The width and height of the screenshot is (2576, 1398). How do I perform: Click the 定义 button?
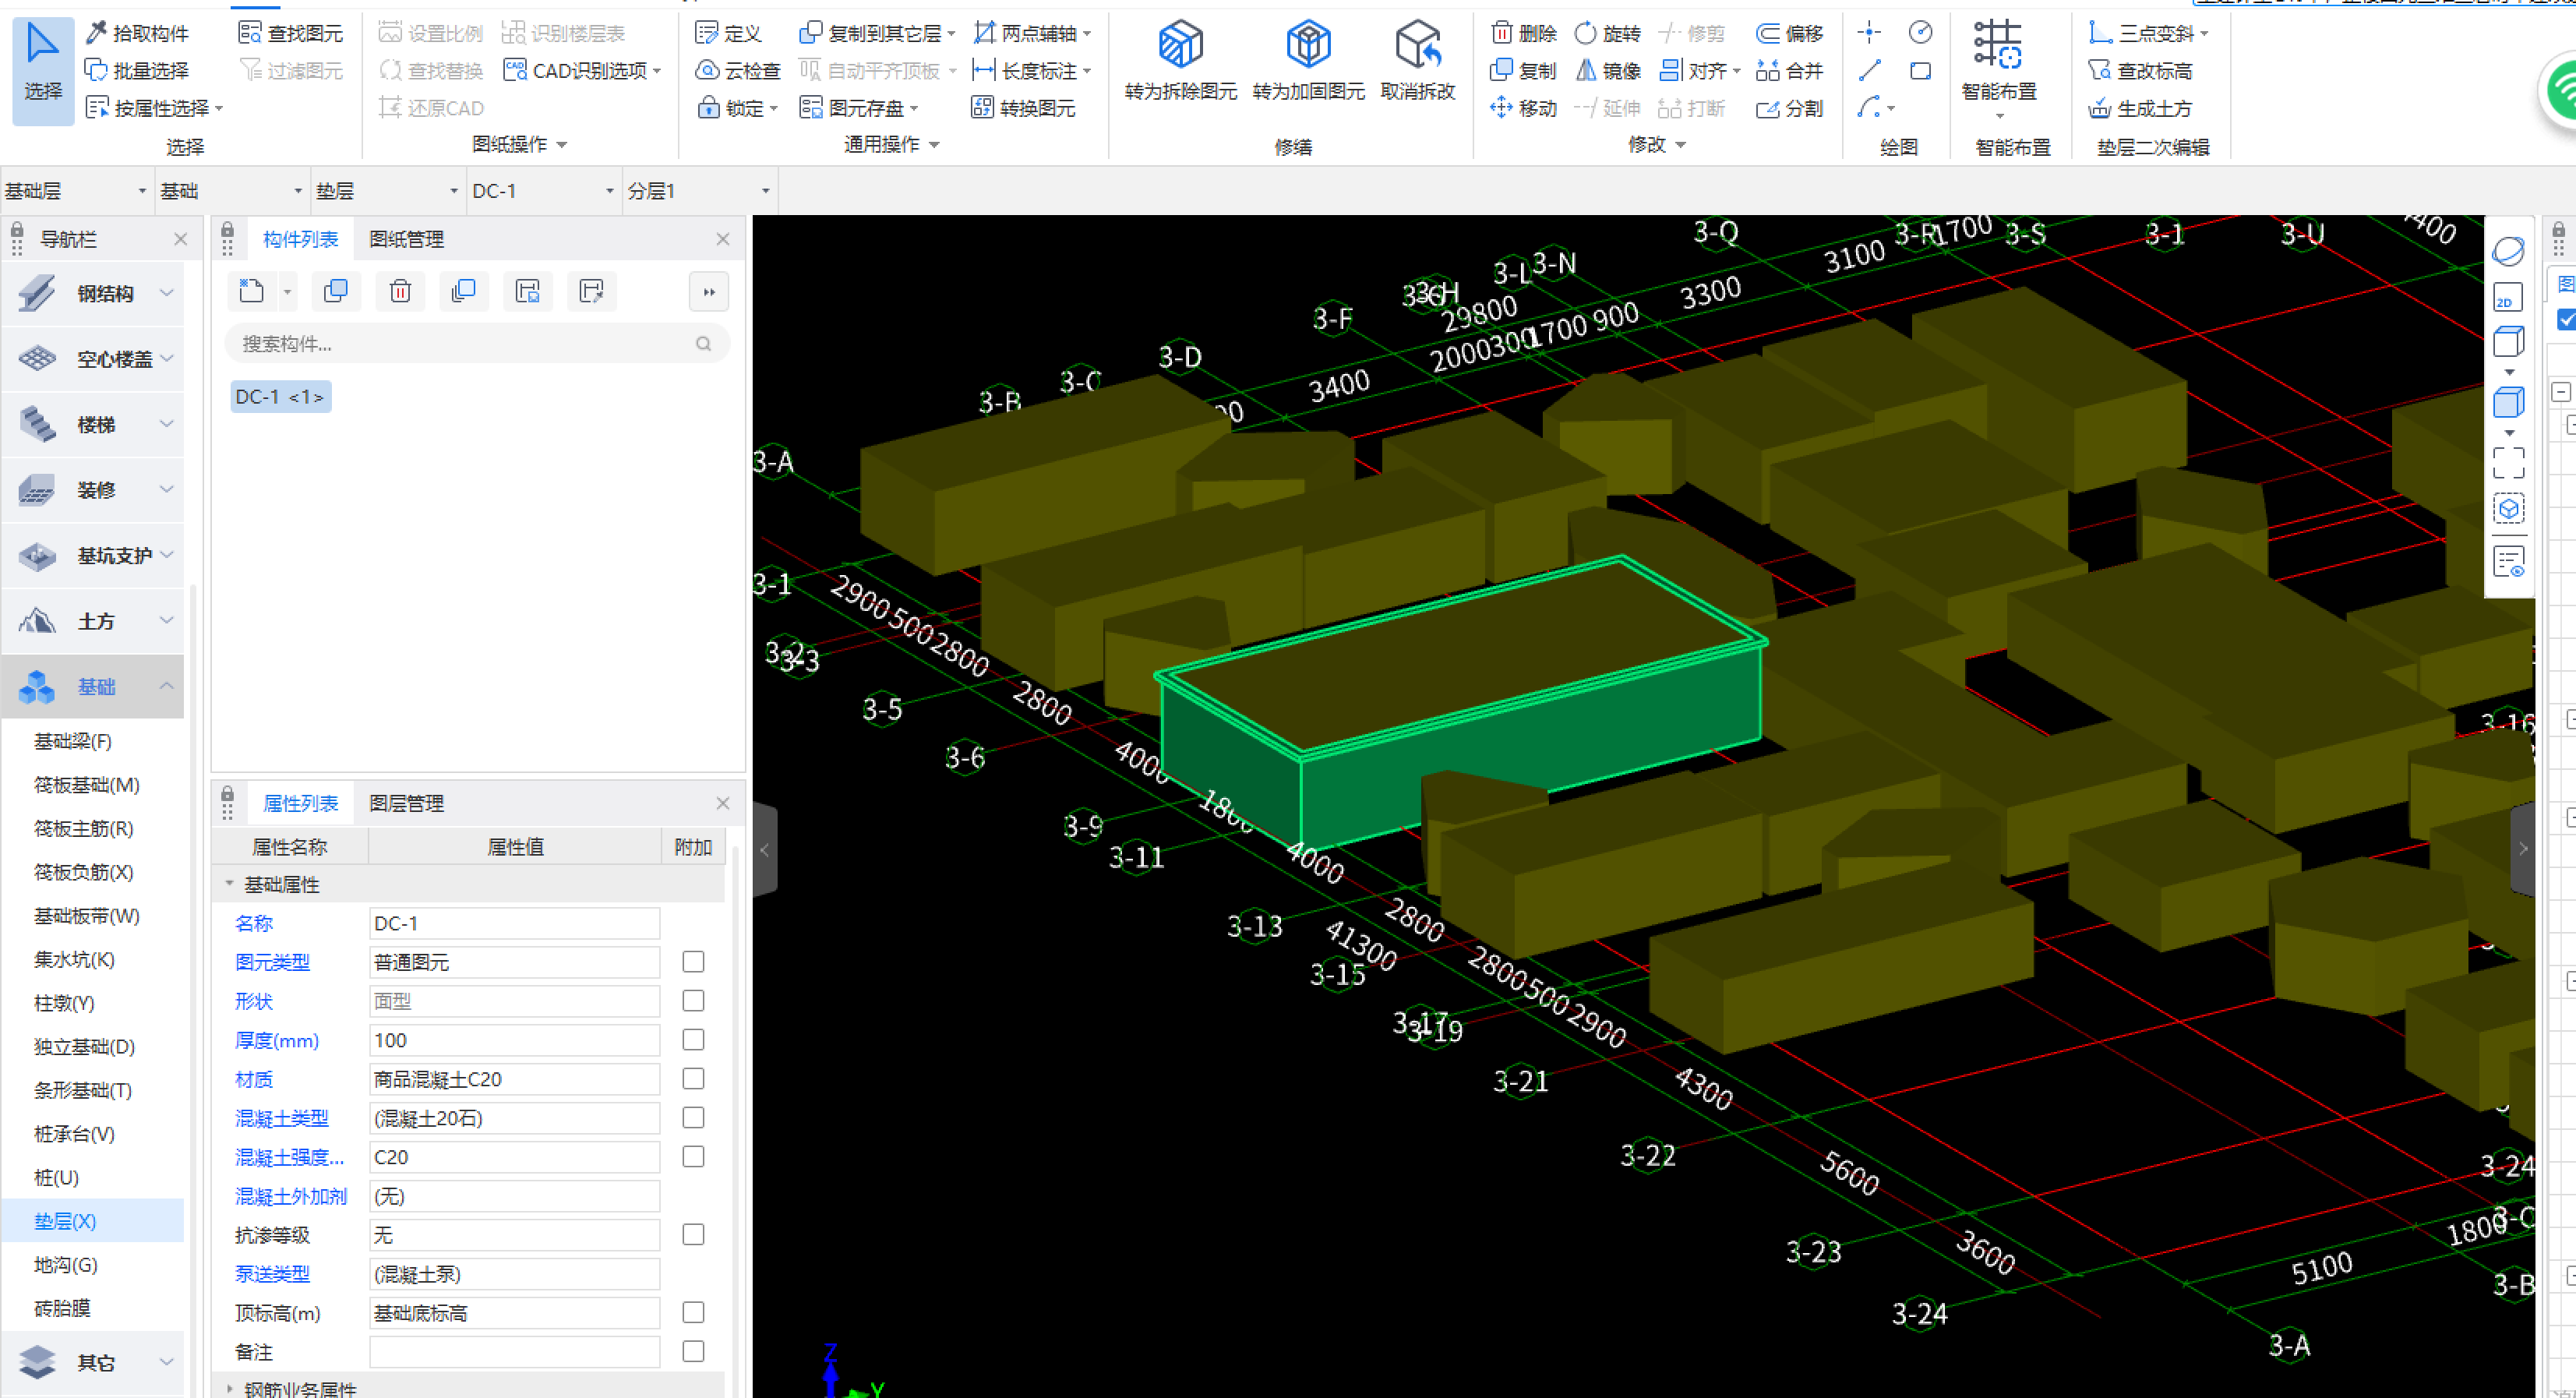point(729,33)
